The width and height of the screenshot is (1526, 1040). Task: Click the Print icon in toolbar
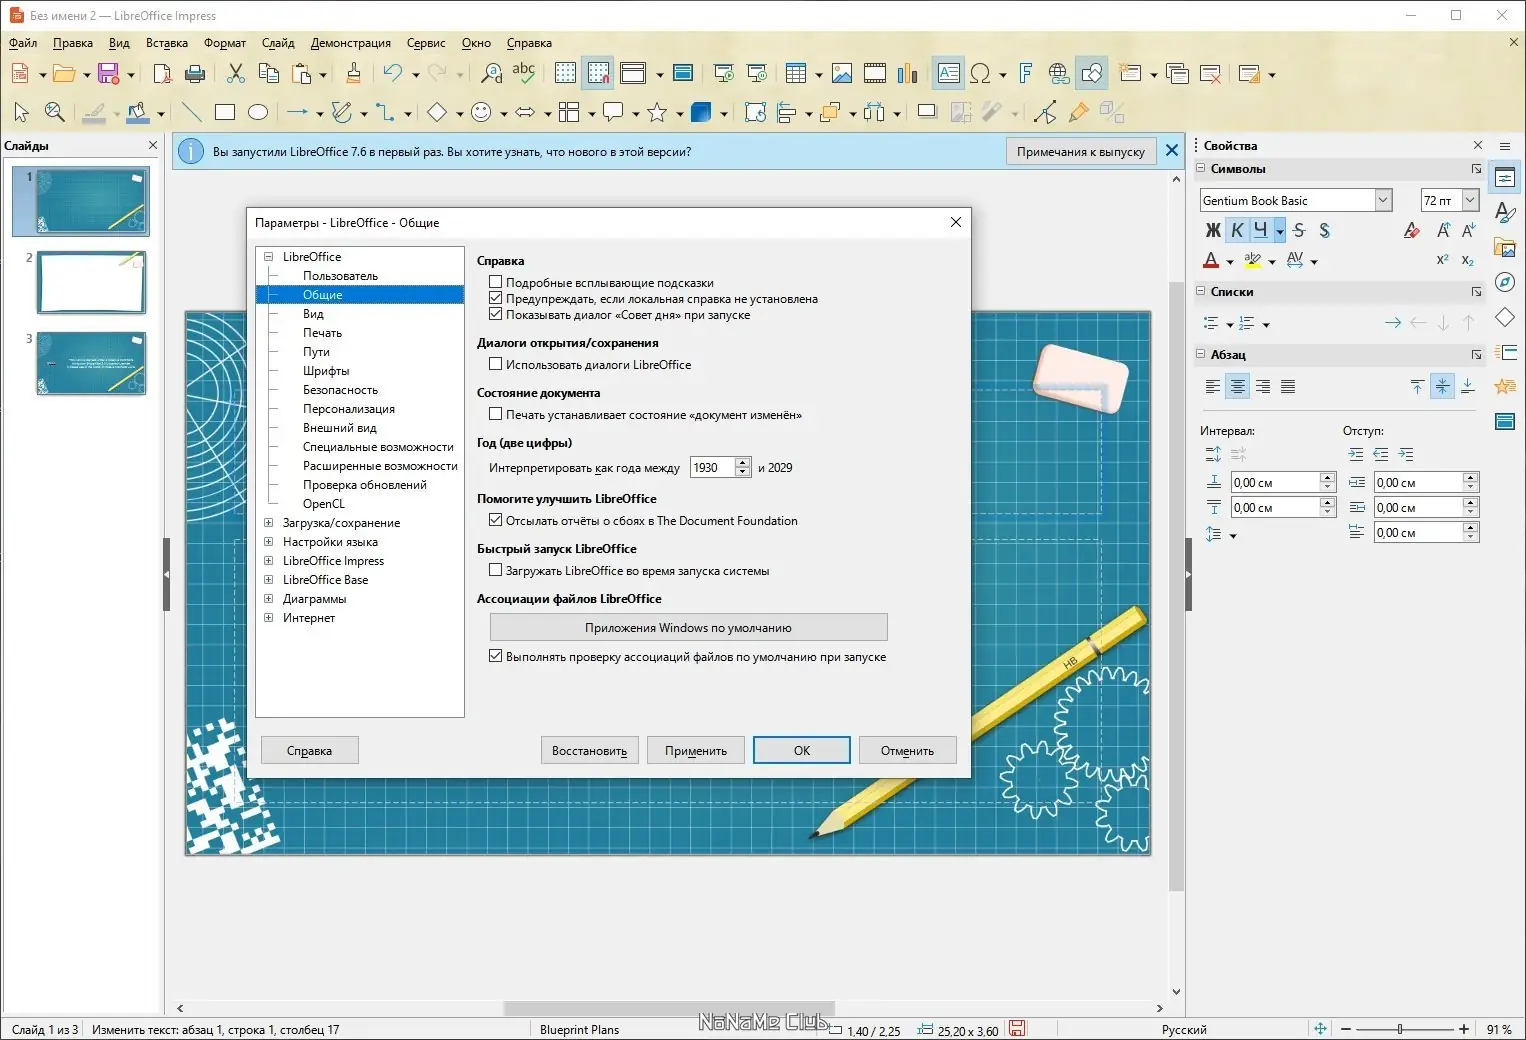195,74
